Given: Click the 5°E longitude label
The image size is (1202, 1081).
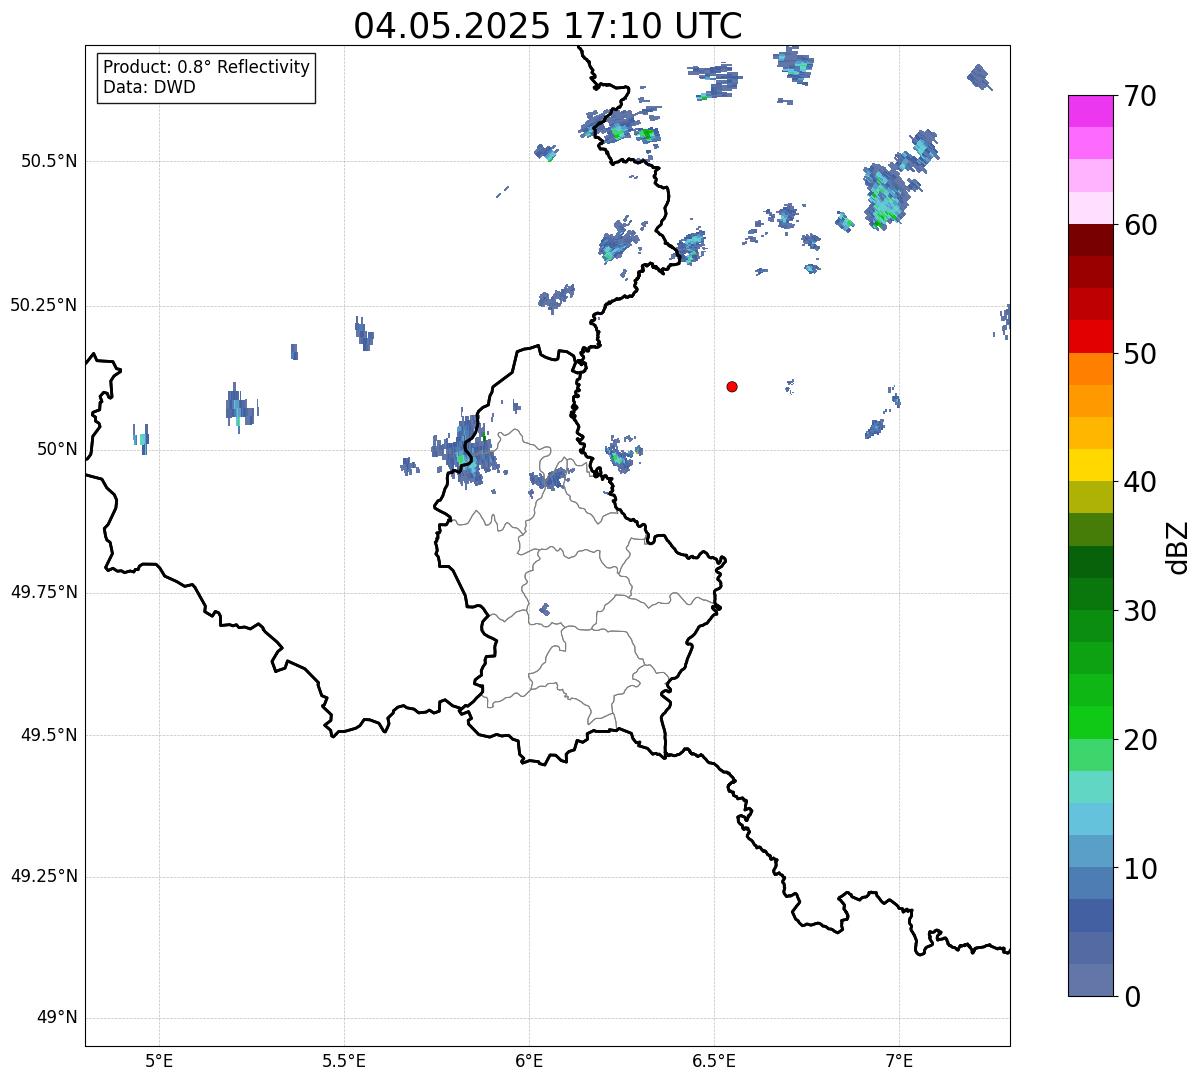Looking at the screenshot, I should [x=160, y=1060].
